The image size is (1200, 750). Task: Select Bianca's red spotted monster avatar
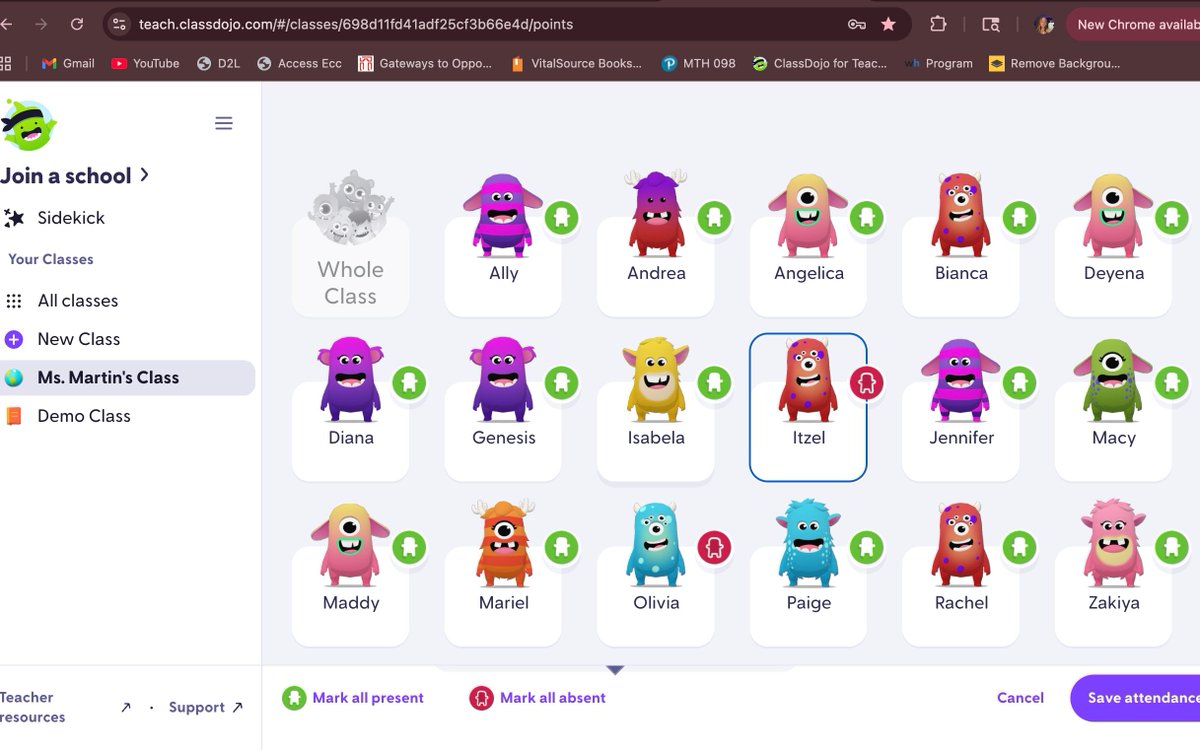[x=961, y=215]
